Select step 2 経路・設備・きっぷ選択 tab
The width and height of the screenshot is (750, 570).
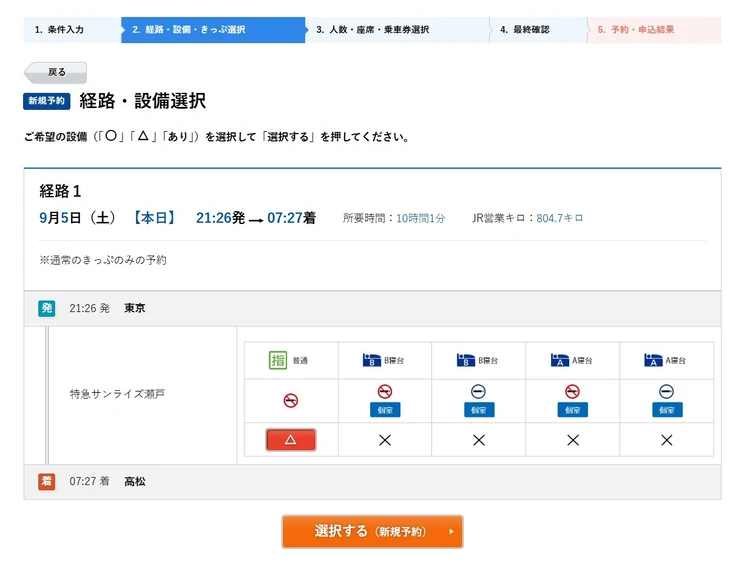[213, 30]
